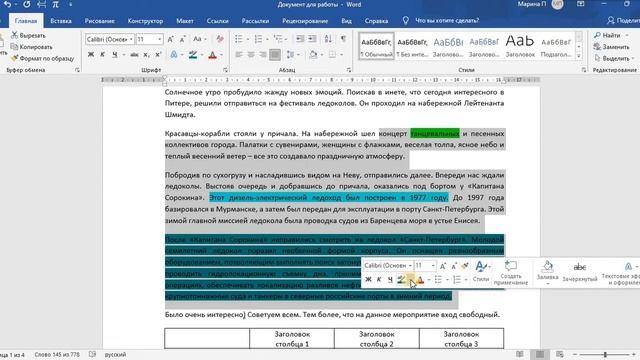Show paragraph marks with the pilcrow icon
Image resolution: width=640 pixels, height=360 pixels.
[343, 39]
